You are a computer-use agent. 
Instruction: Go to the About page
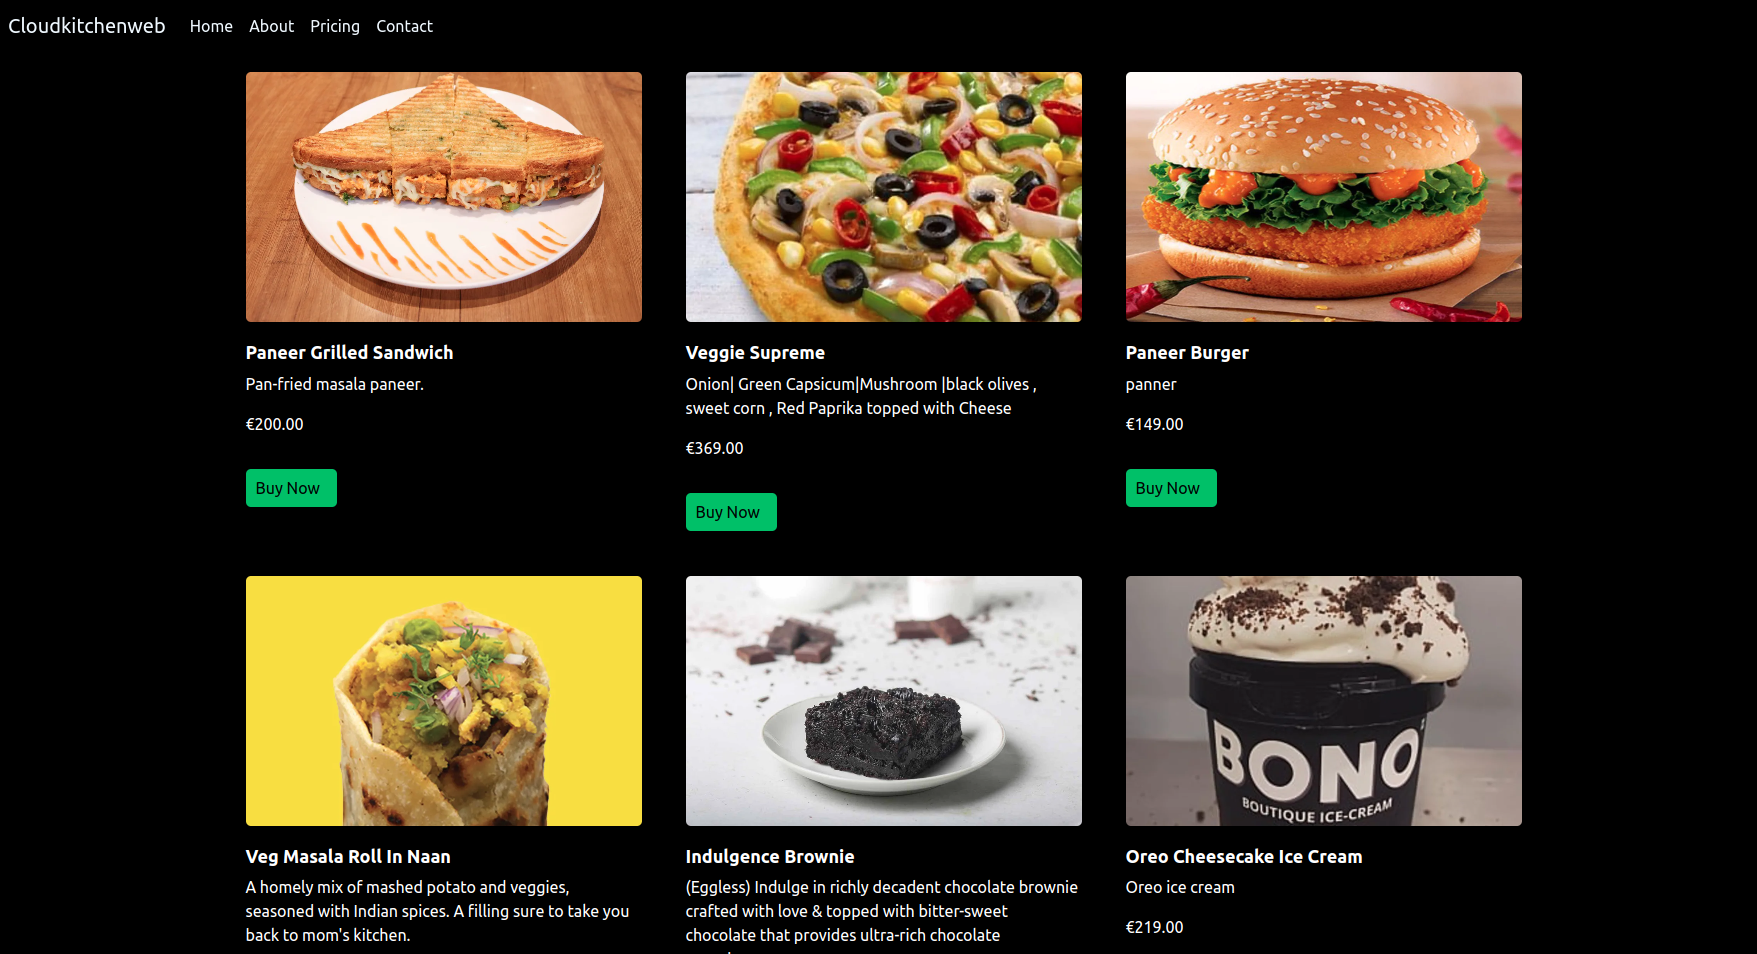pos(271,26)
